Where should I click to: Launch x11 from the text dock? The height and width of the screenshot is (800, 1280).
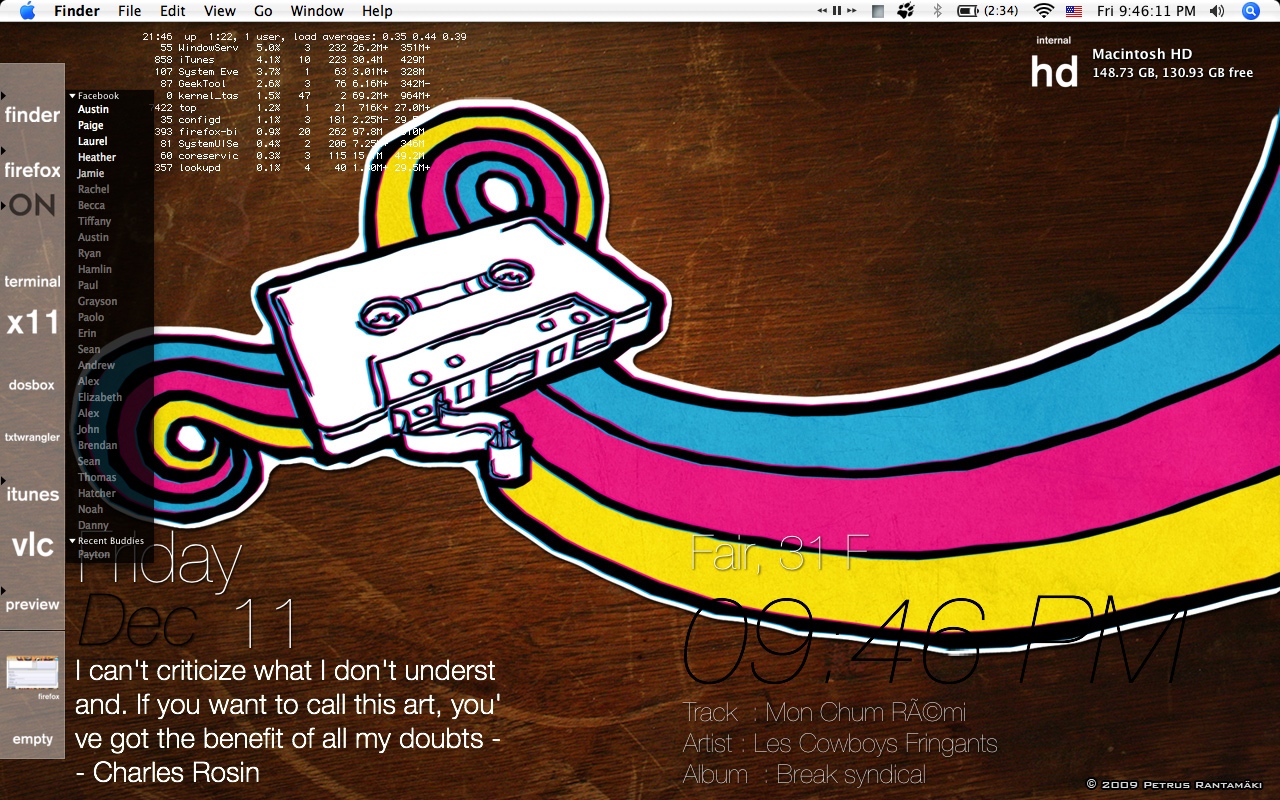tap(32, 322)
